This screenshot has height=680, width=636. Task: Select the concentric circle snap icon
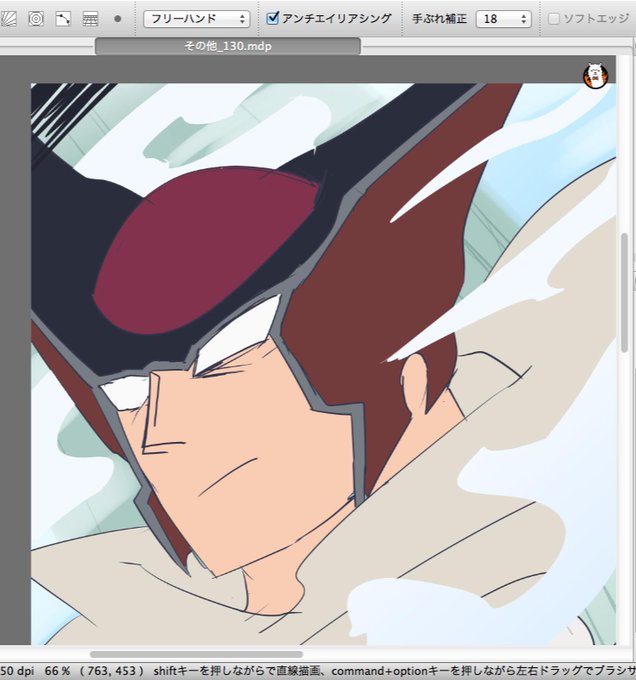[x=36, y=19]
